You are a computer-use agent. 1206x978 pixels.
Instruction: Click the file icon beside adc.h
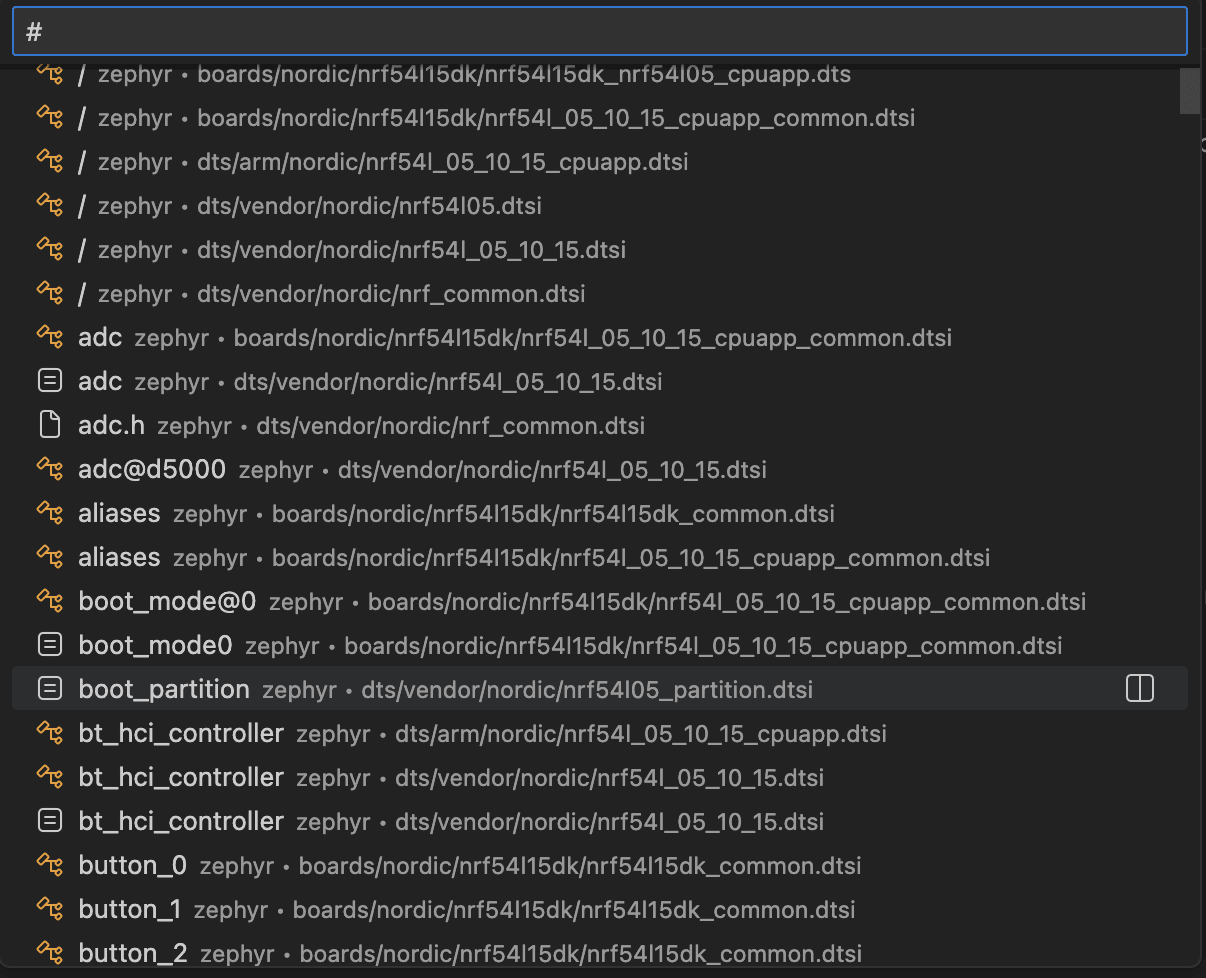(x=49, y=426)
